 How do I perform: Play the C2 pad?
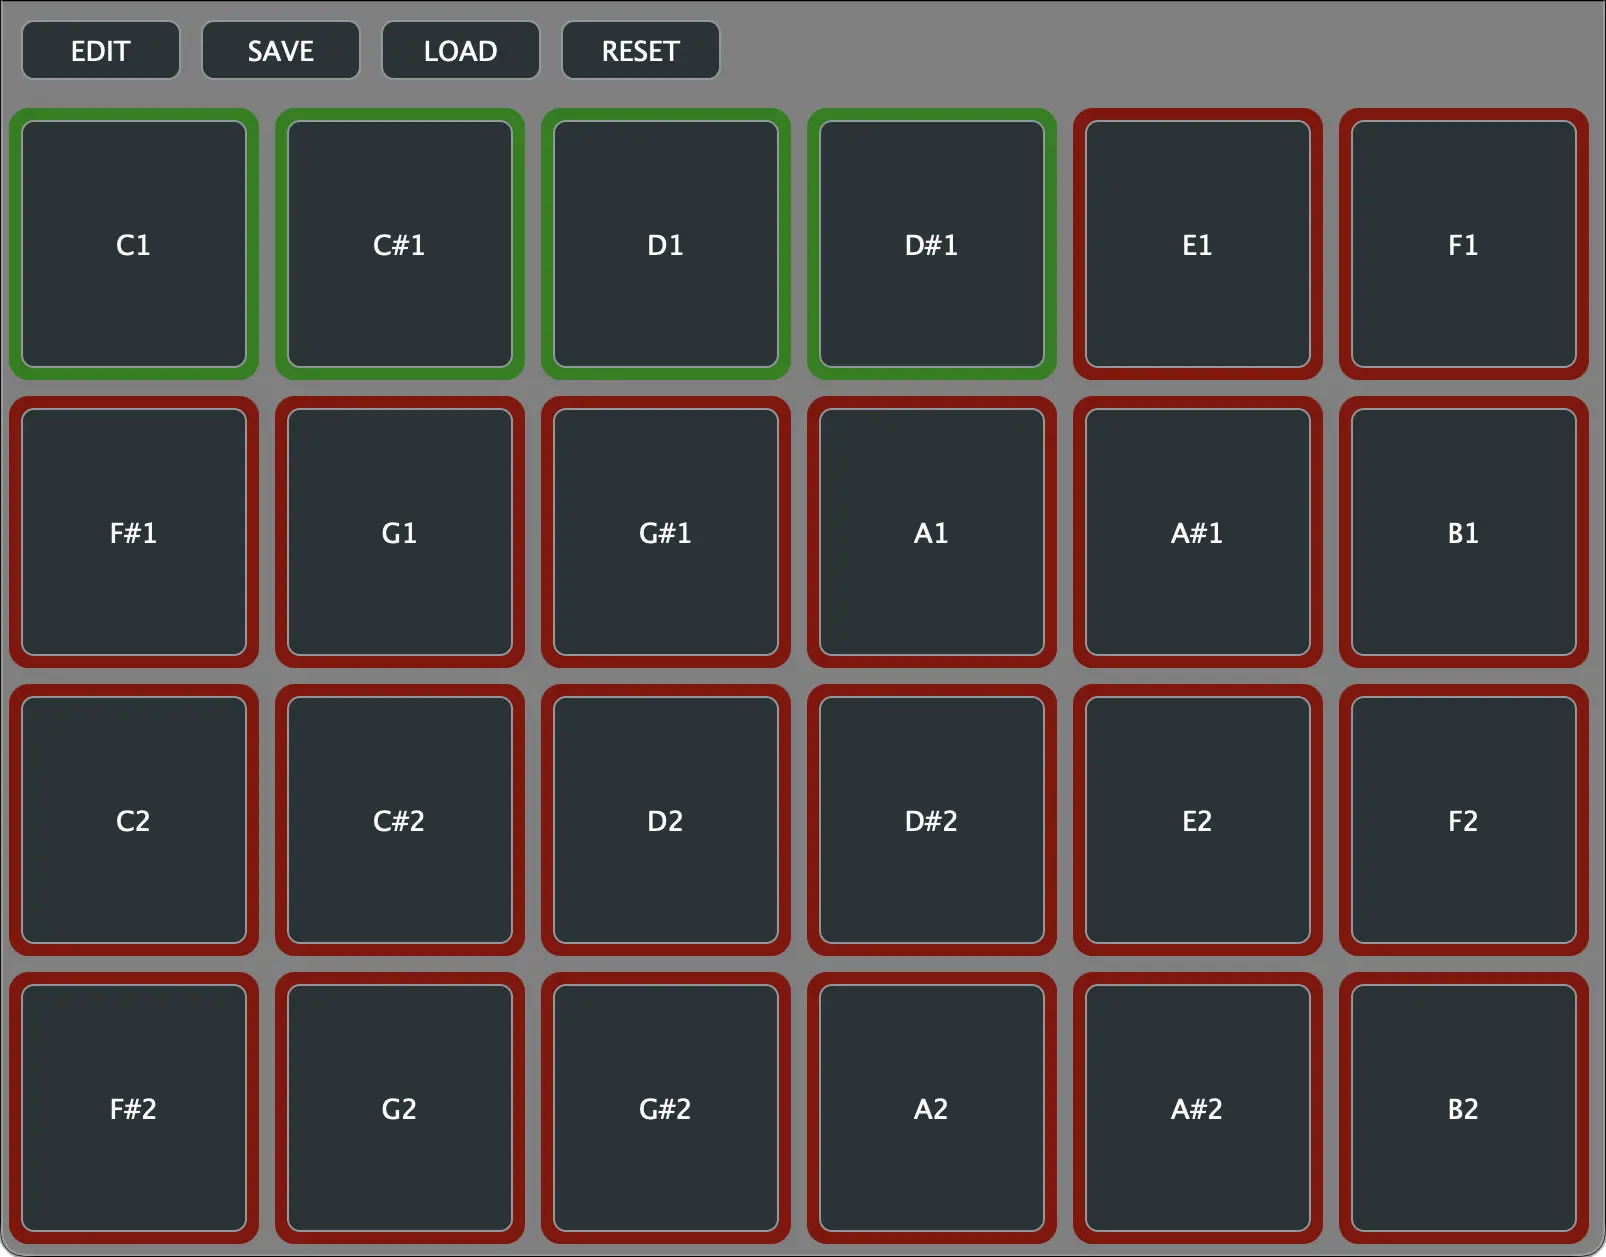pos(134,820)
